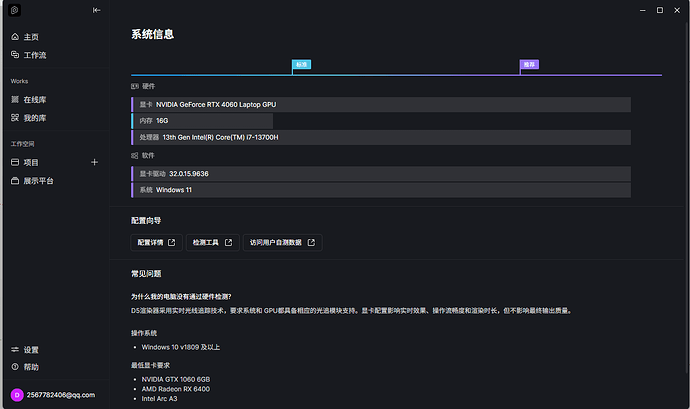The image size is (690, 409).
Task: Click question 为什么我的电脑没有通过硬件检测?
Action: [x=181, y=297]
